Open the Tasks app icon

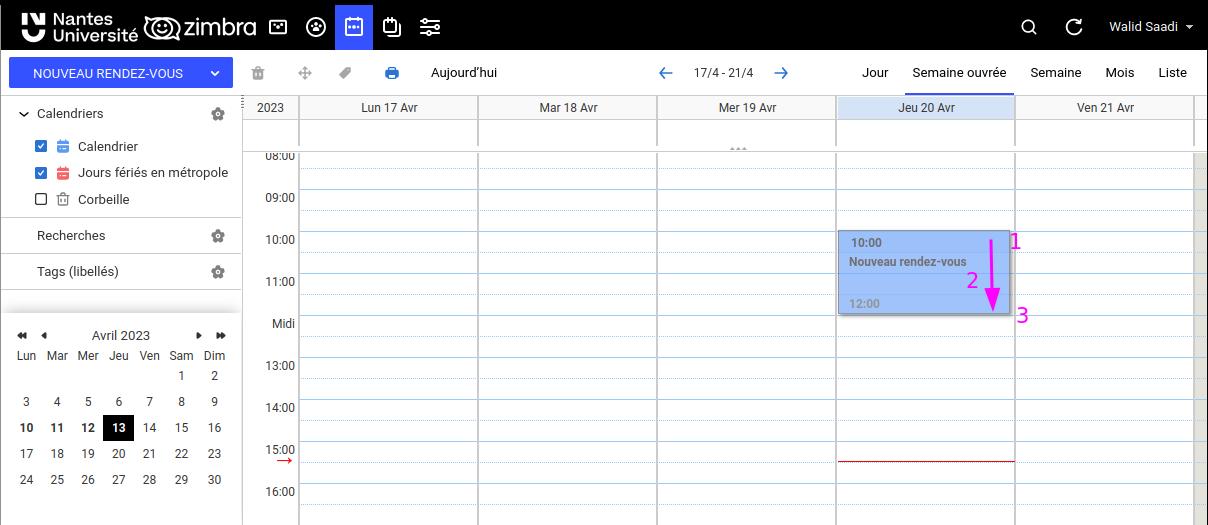[392, 27]
